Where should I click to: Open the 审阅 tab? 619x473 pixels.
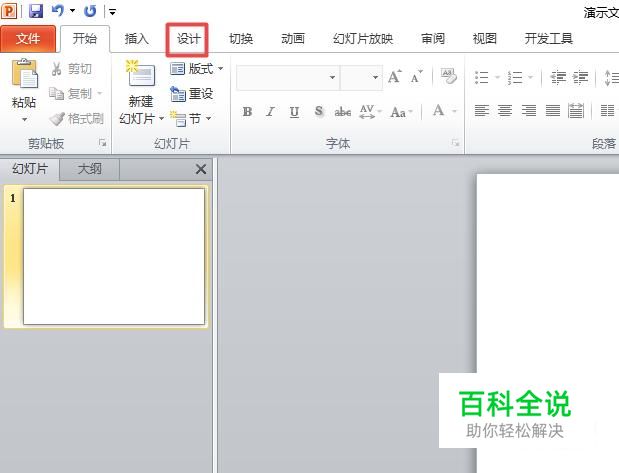coord(433,39)
